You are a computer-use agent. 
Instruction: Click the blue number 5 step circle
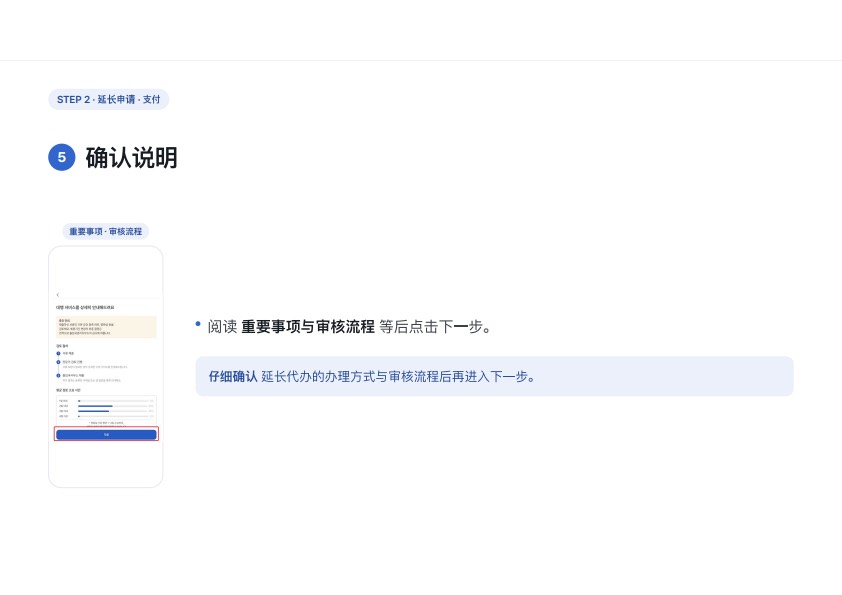[62, 157]
